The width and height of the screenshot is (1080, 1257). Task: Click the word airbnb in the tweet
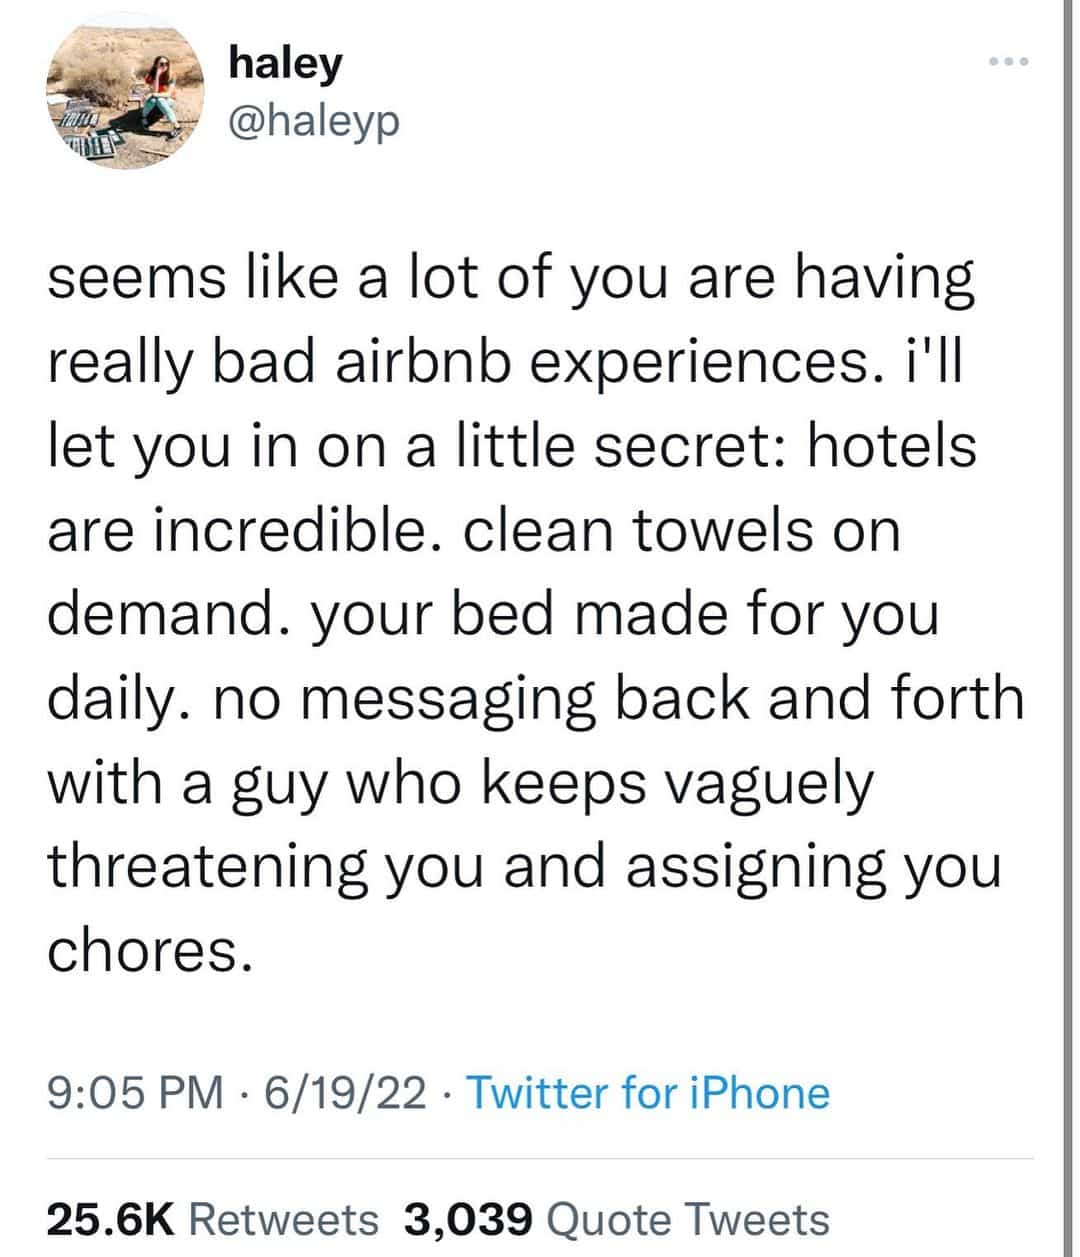406,362
